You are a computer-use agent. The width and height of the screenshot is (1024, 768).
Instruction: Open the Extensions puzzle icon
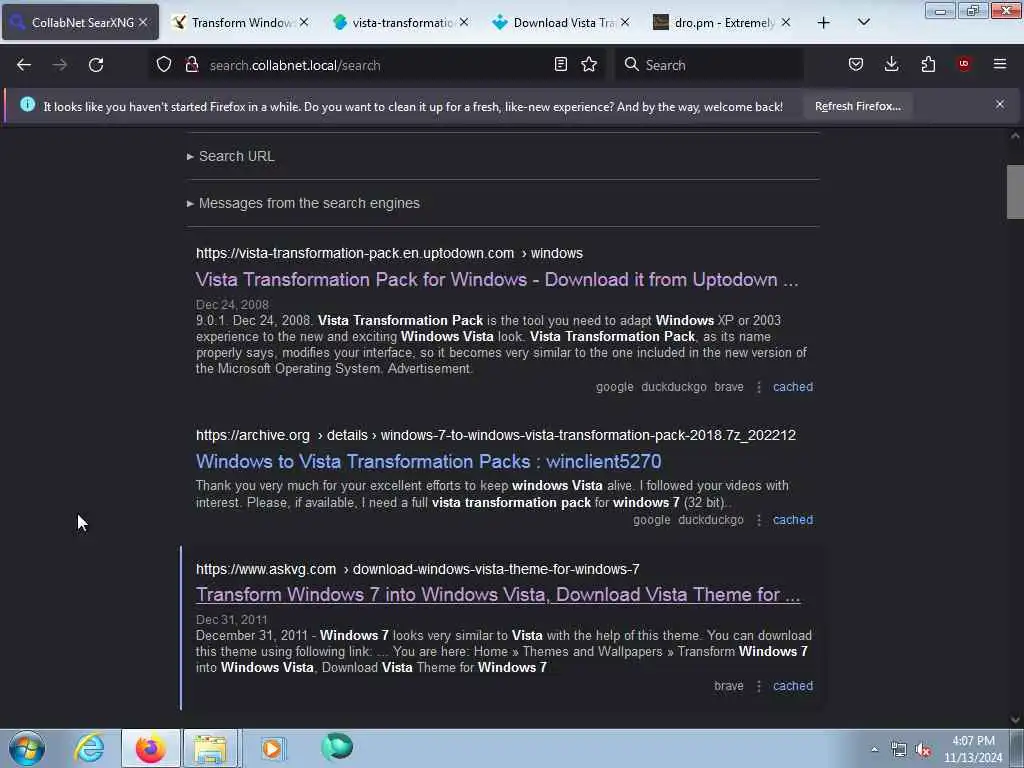coord(928,65)
